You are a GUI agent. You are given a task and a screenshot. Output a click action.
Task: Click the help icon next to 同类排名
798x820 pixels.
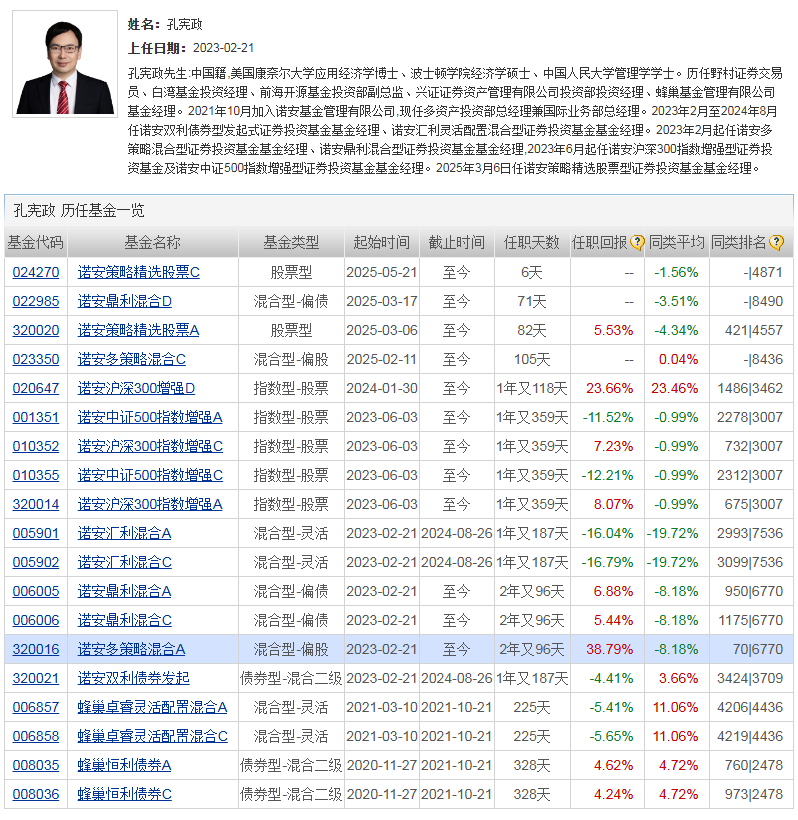pyautogui.click(x=777, y=243)
